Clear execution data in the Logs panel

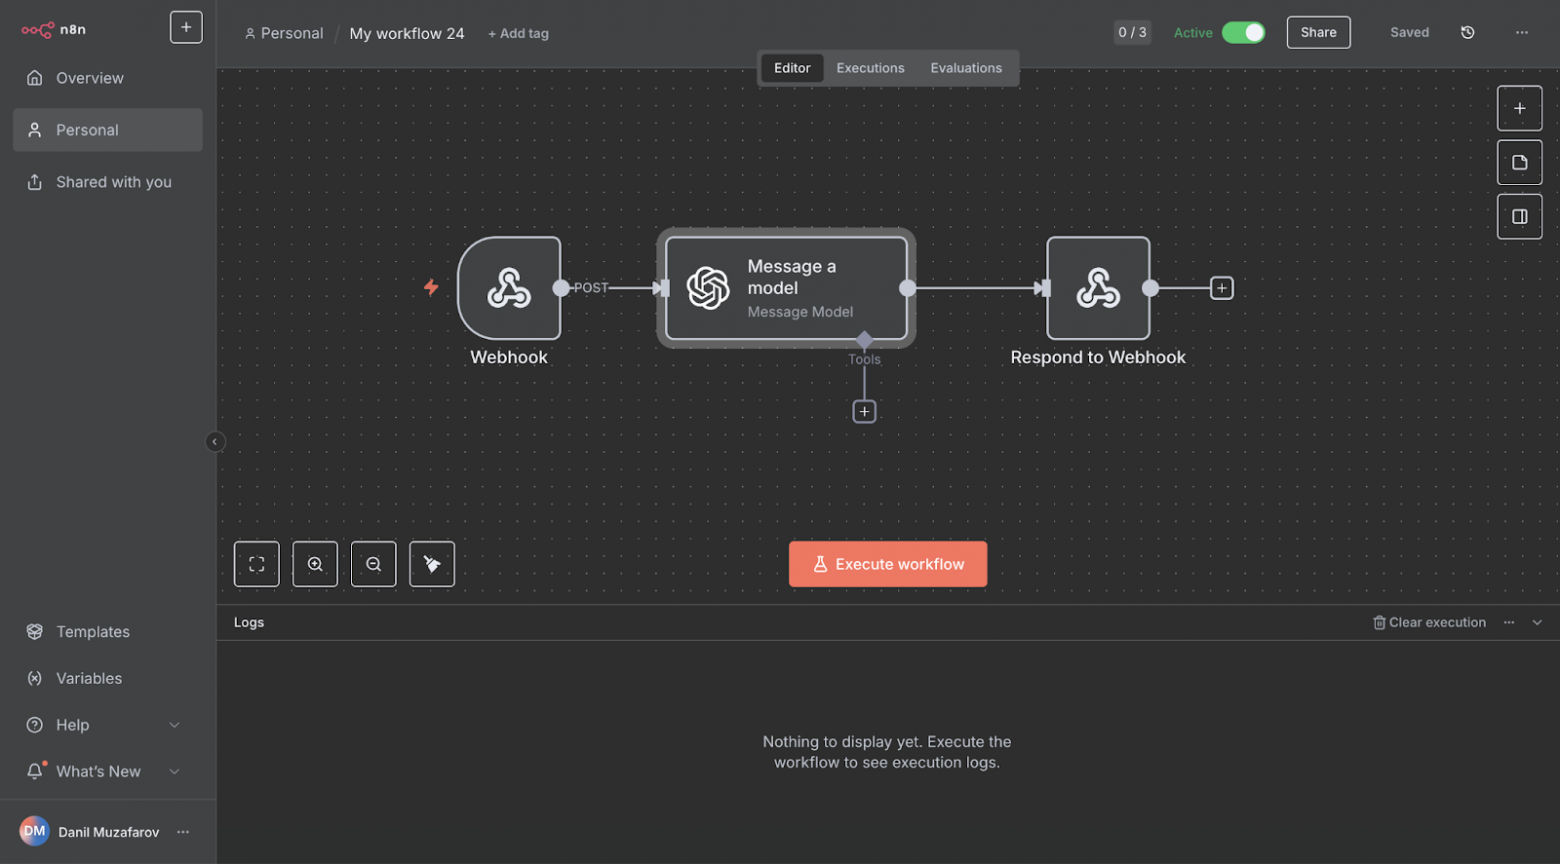point(1430,621)
